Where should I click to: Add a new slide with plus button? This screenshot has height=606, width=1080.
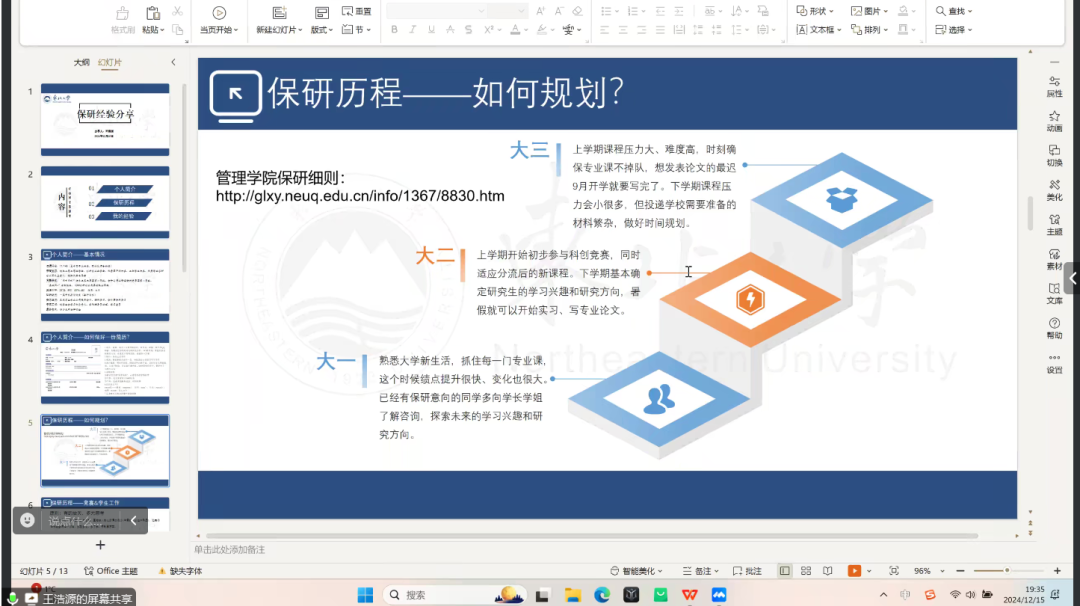(101, 545)
